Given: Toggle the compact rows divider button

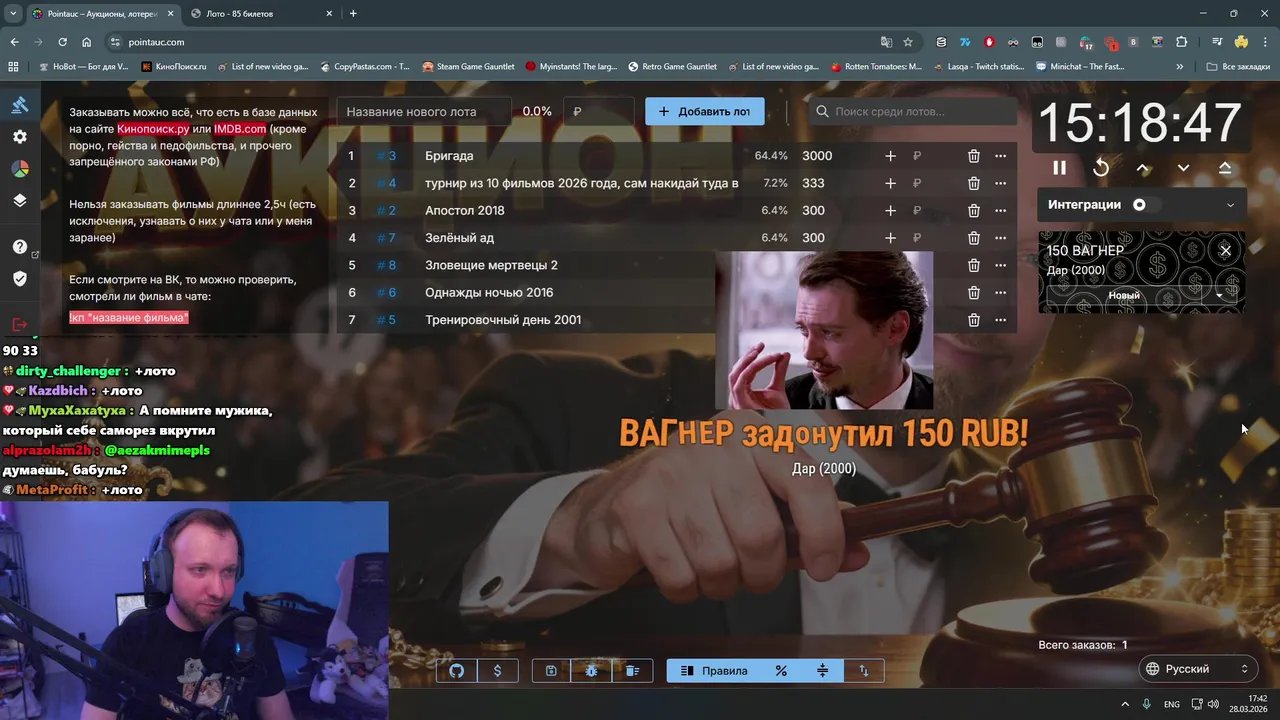Looking at the screenshot, I should coord(822,671).
